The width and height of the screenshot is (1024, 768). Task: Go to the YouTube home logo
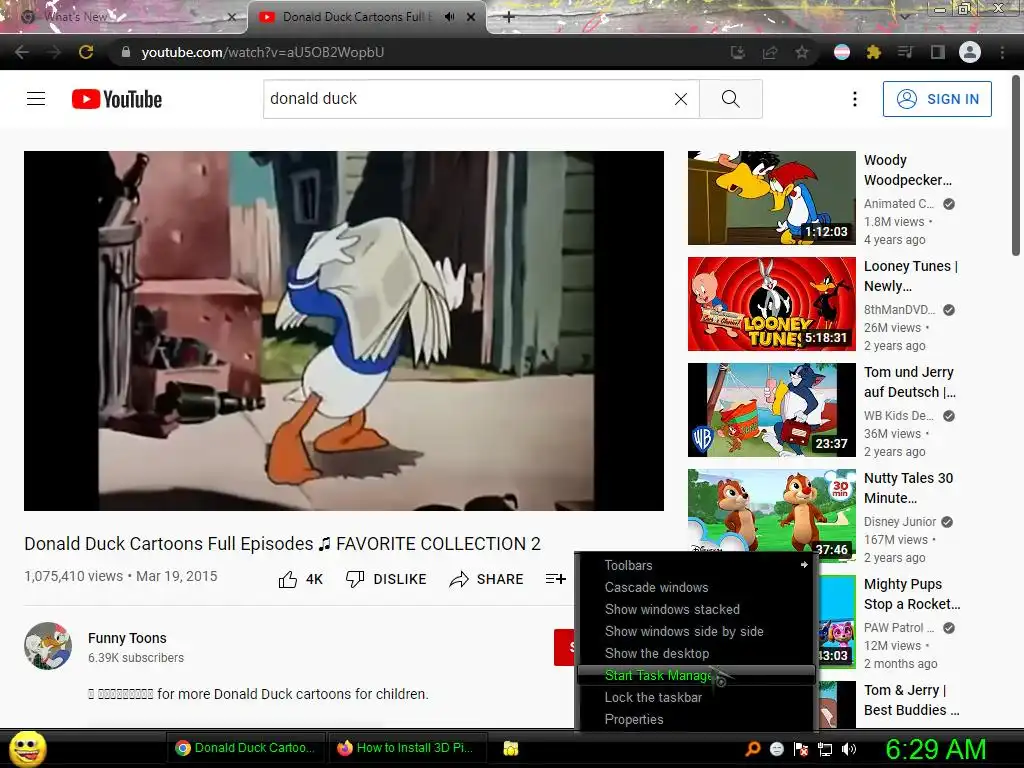tap(117, 99)
